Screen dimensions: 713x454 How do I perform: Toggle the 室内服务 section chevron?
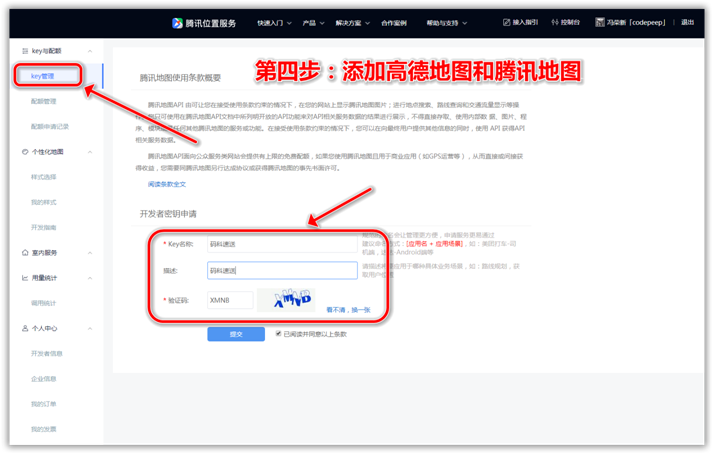[90, 253]
